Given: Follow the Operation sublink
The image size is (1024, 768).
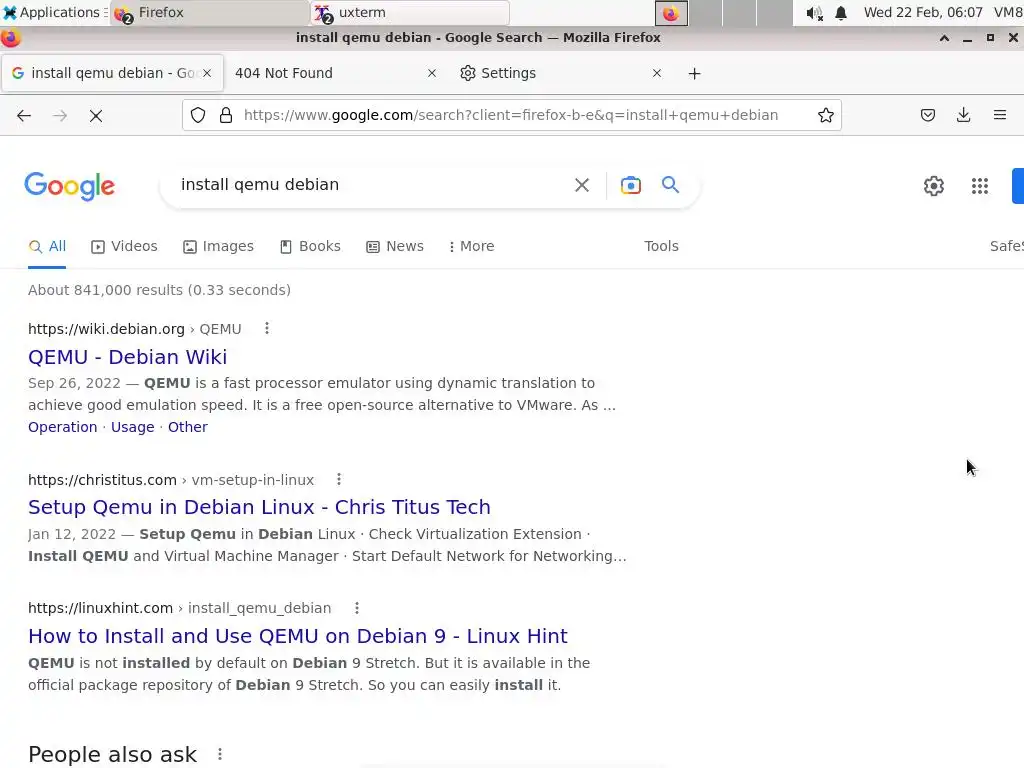Looking at the screenshot, I should click(63, 427).
